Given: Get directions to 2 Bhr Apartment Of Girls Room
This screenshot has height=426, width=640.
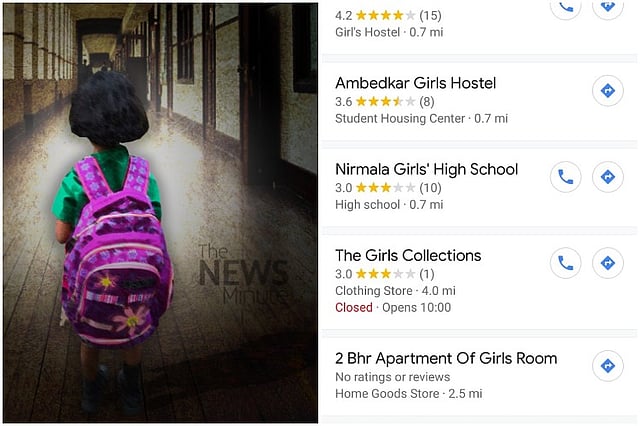Looking at the screenshot, I should (608, 366).
